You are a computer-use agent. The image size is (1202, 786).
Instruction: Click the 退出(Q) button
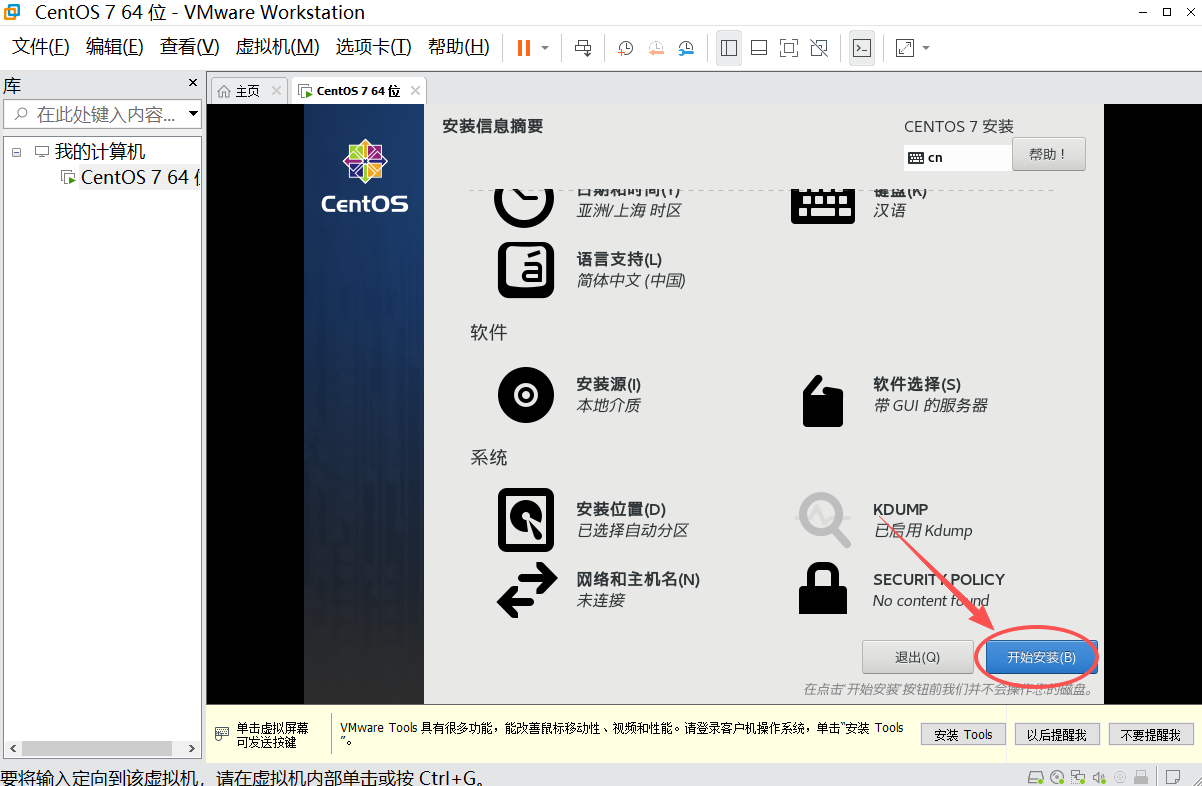(917, 657)
